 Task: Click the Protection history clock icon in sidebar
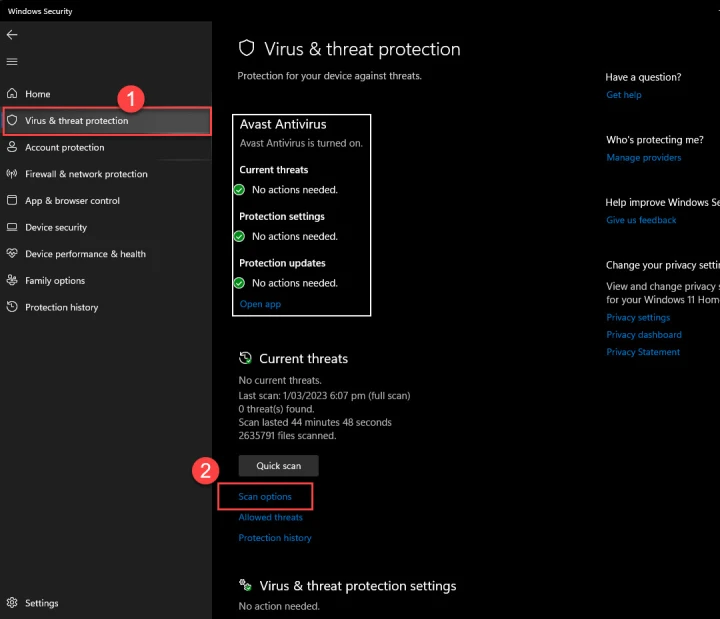tap(12, 307)
